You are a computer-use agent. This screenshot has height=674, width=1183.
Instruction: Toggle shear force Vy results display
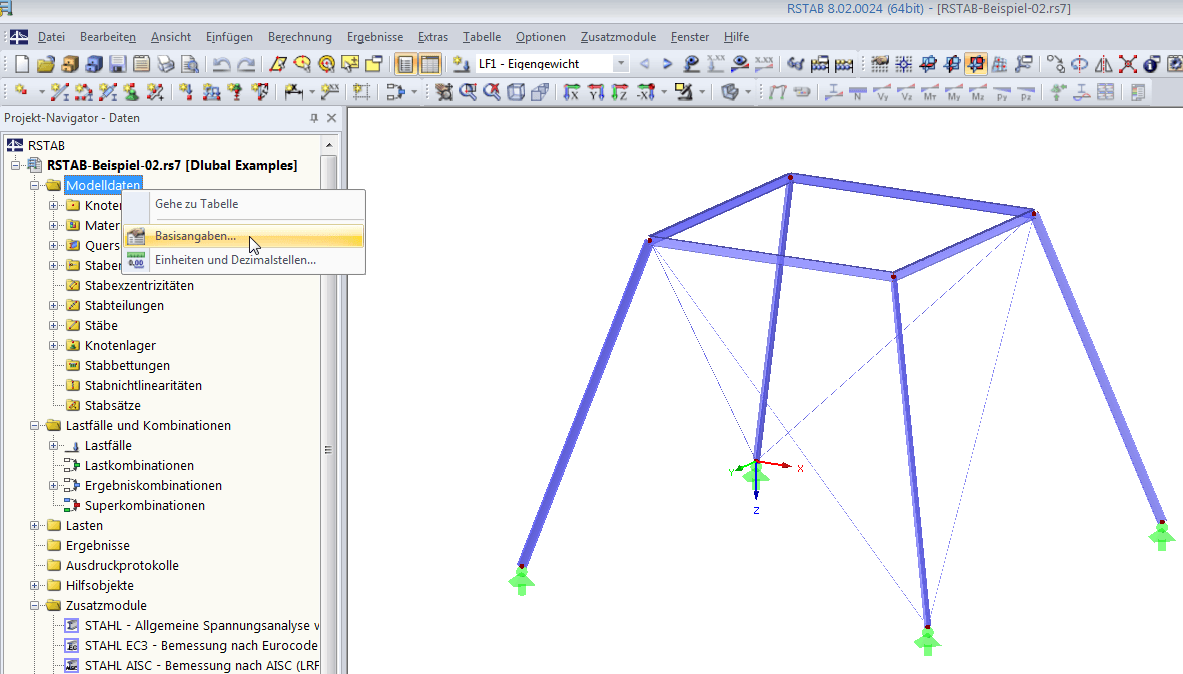click(882, 92)
